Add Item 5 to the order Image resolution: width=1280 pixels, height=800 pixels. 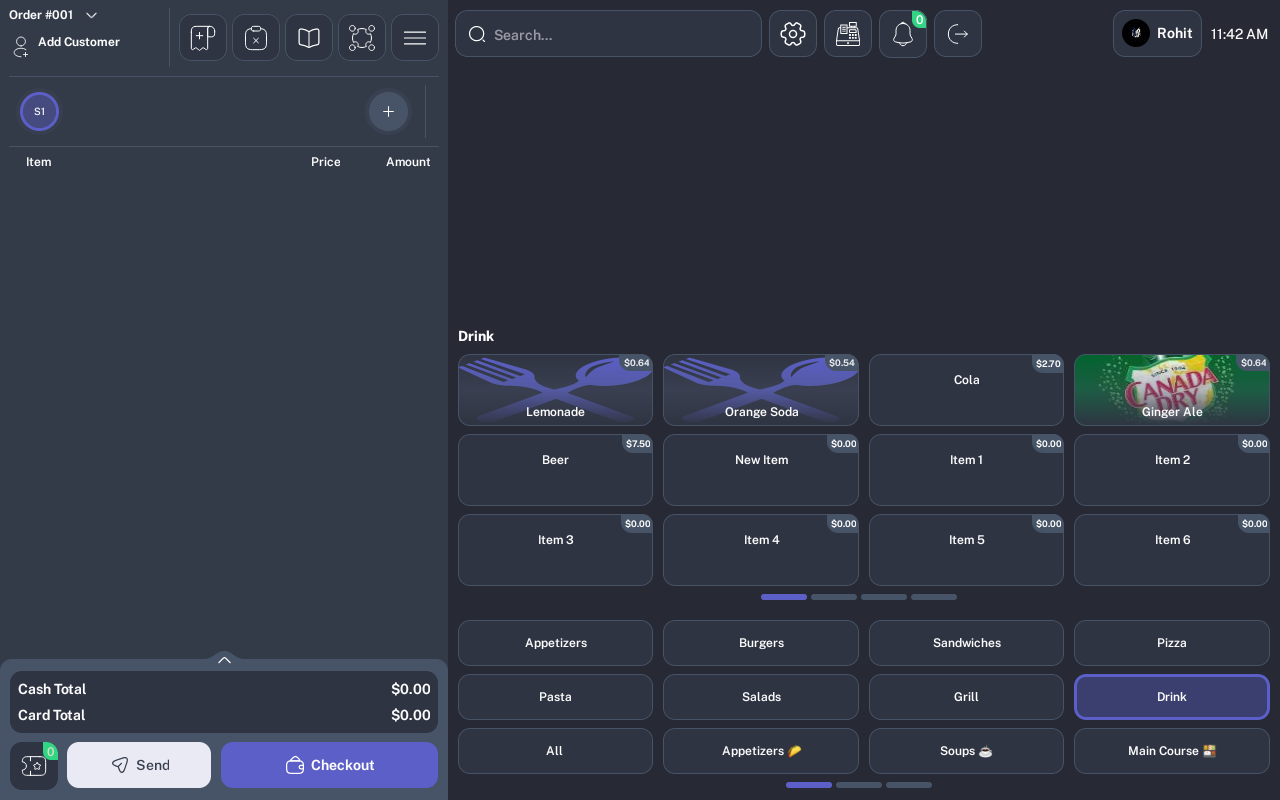966,550
